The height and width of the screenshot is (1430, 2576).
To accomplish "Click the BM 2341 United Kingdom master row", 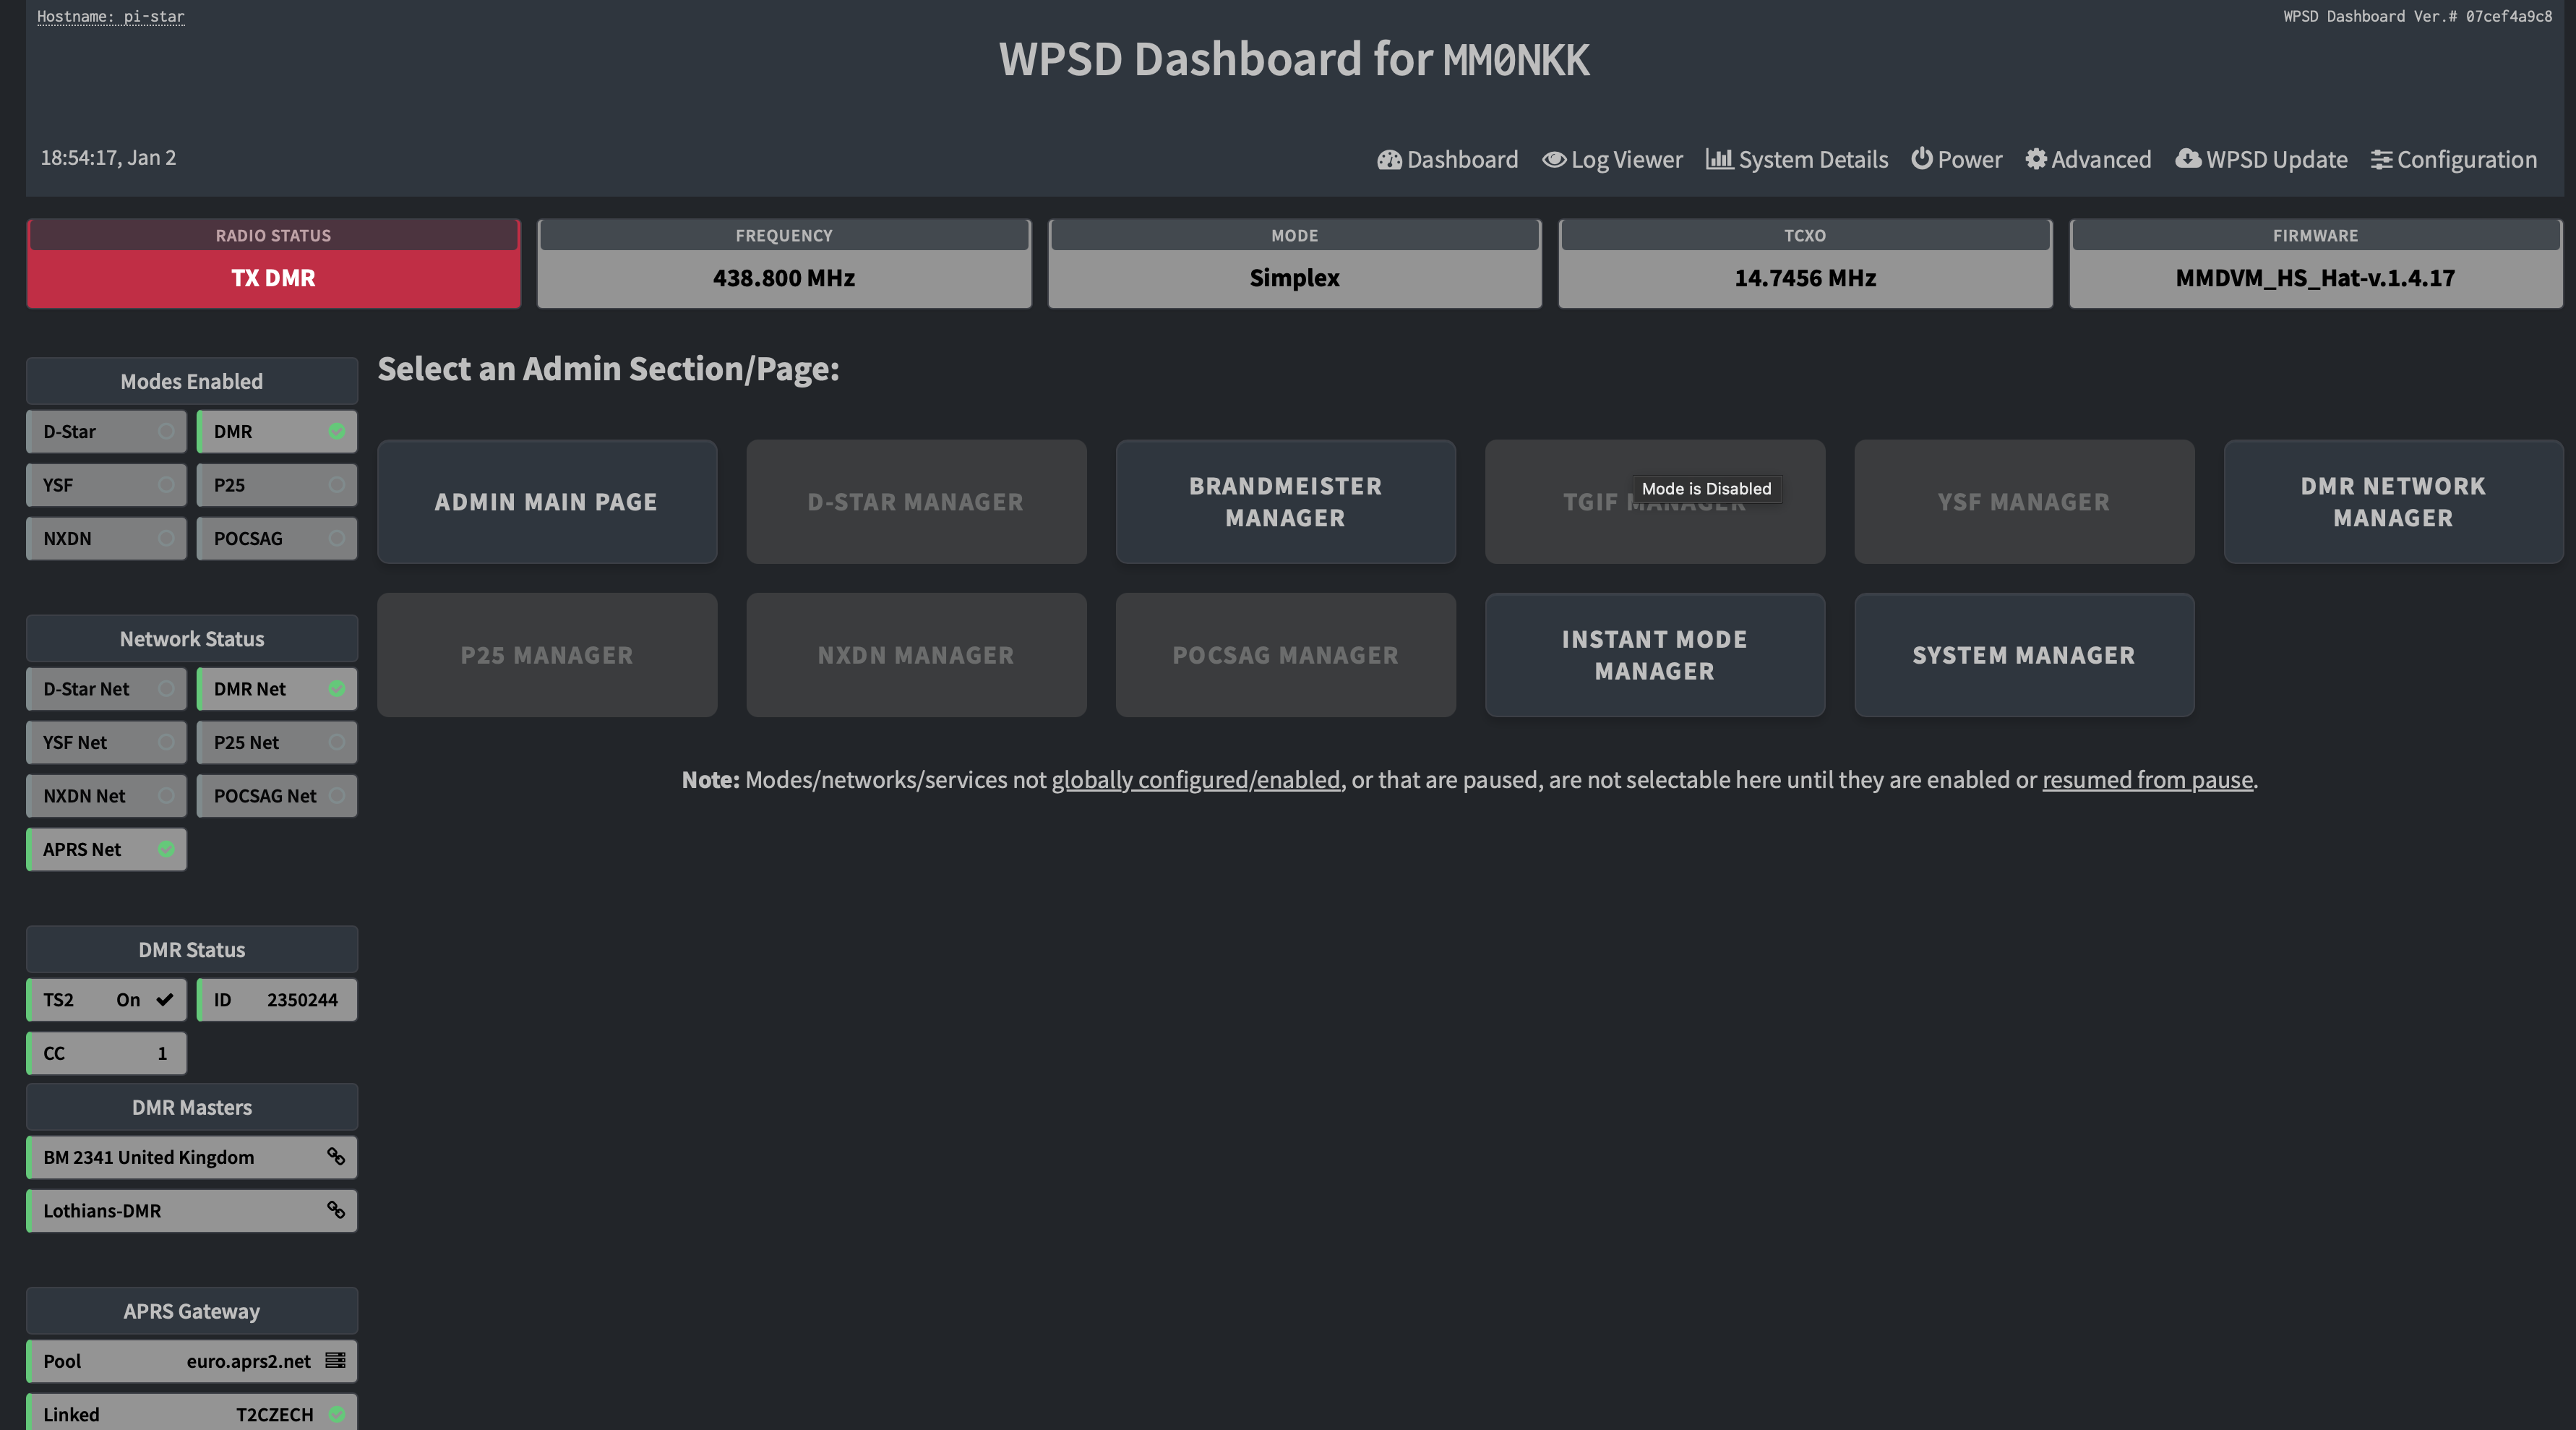I will point(192,1157).
